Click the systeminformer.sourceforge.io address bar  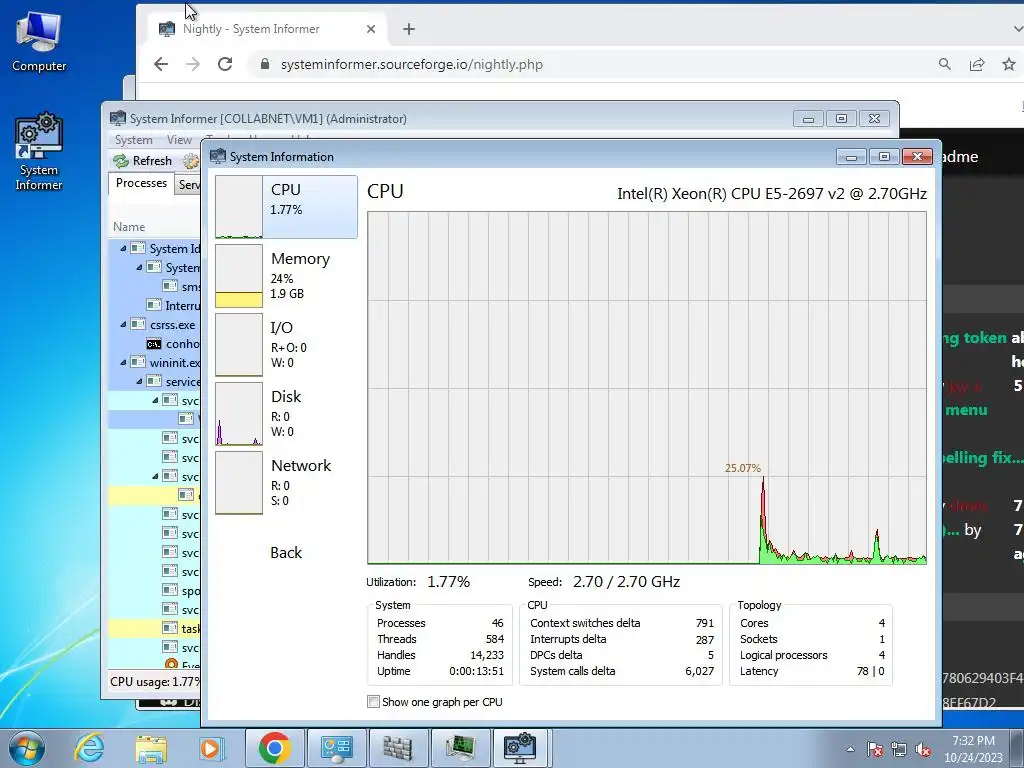[411, 64]
